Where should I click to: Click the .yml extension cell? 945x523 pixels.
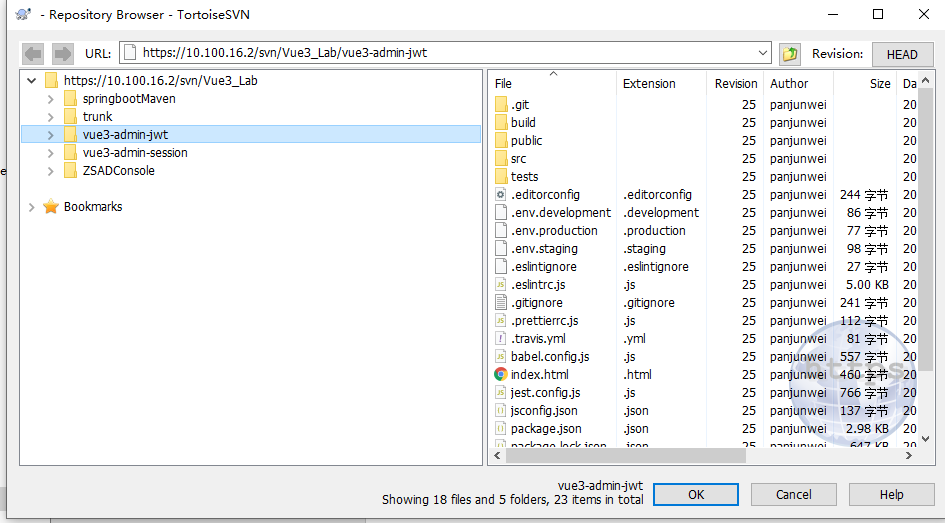point(635,339)
